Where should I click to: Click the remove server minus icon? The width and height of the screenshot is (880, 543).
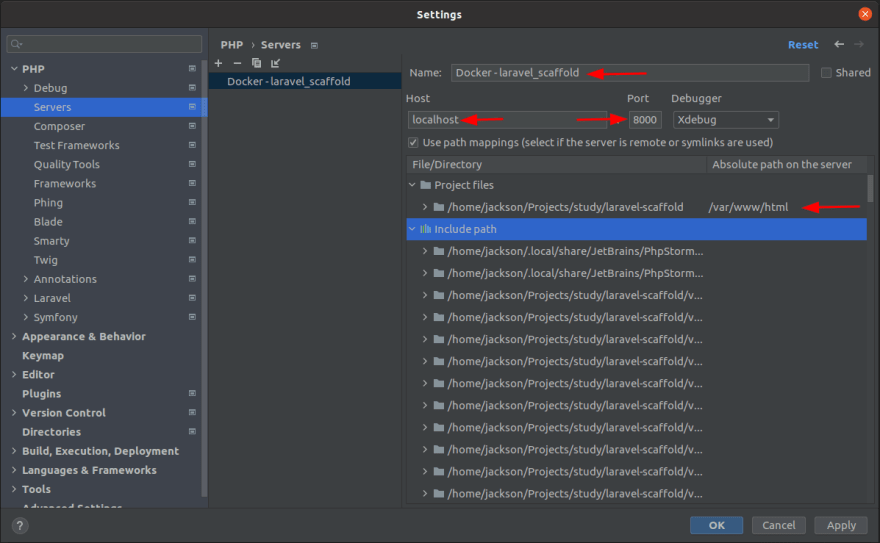pyautogui.click(x=237, y=63)
